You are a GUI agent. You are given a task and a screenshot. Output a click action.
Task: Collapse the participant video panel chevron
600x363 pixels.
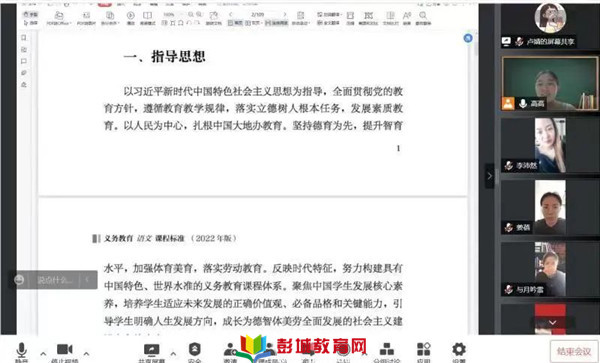(x=489, y=176)
